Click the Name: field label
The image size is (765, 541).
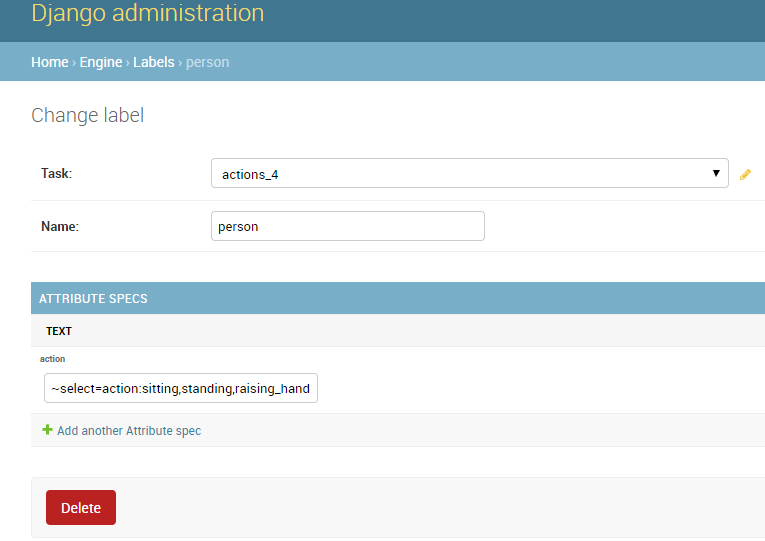coord(60,226)
